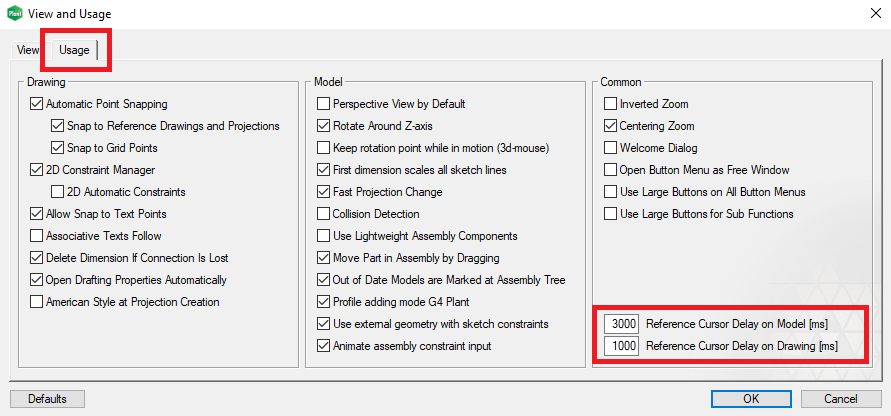The height and width of the screenshot is (416, 891).
Task: Toggle Associative Texts Follow option
Action: [x=37, y=236]
